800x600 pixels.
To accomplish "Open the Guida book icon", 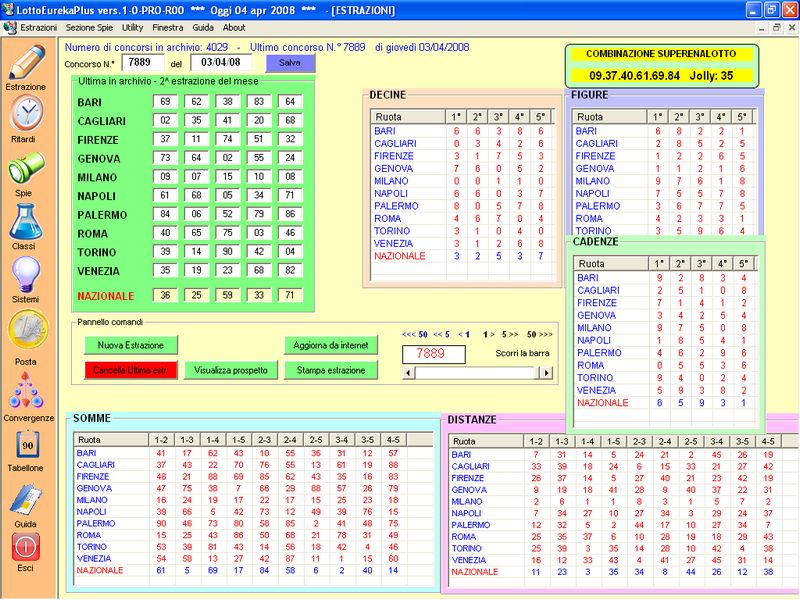I will pyautogui.click(x=26, y=499).
